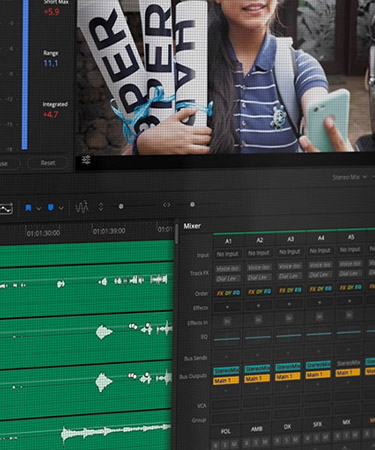The image size is (375, 450).
Task: Click the Reset button under loudness meter
Action: coord(48,163)
